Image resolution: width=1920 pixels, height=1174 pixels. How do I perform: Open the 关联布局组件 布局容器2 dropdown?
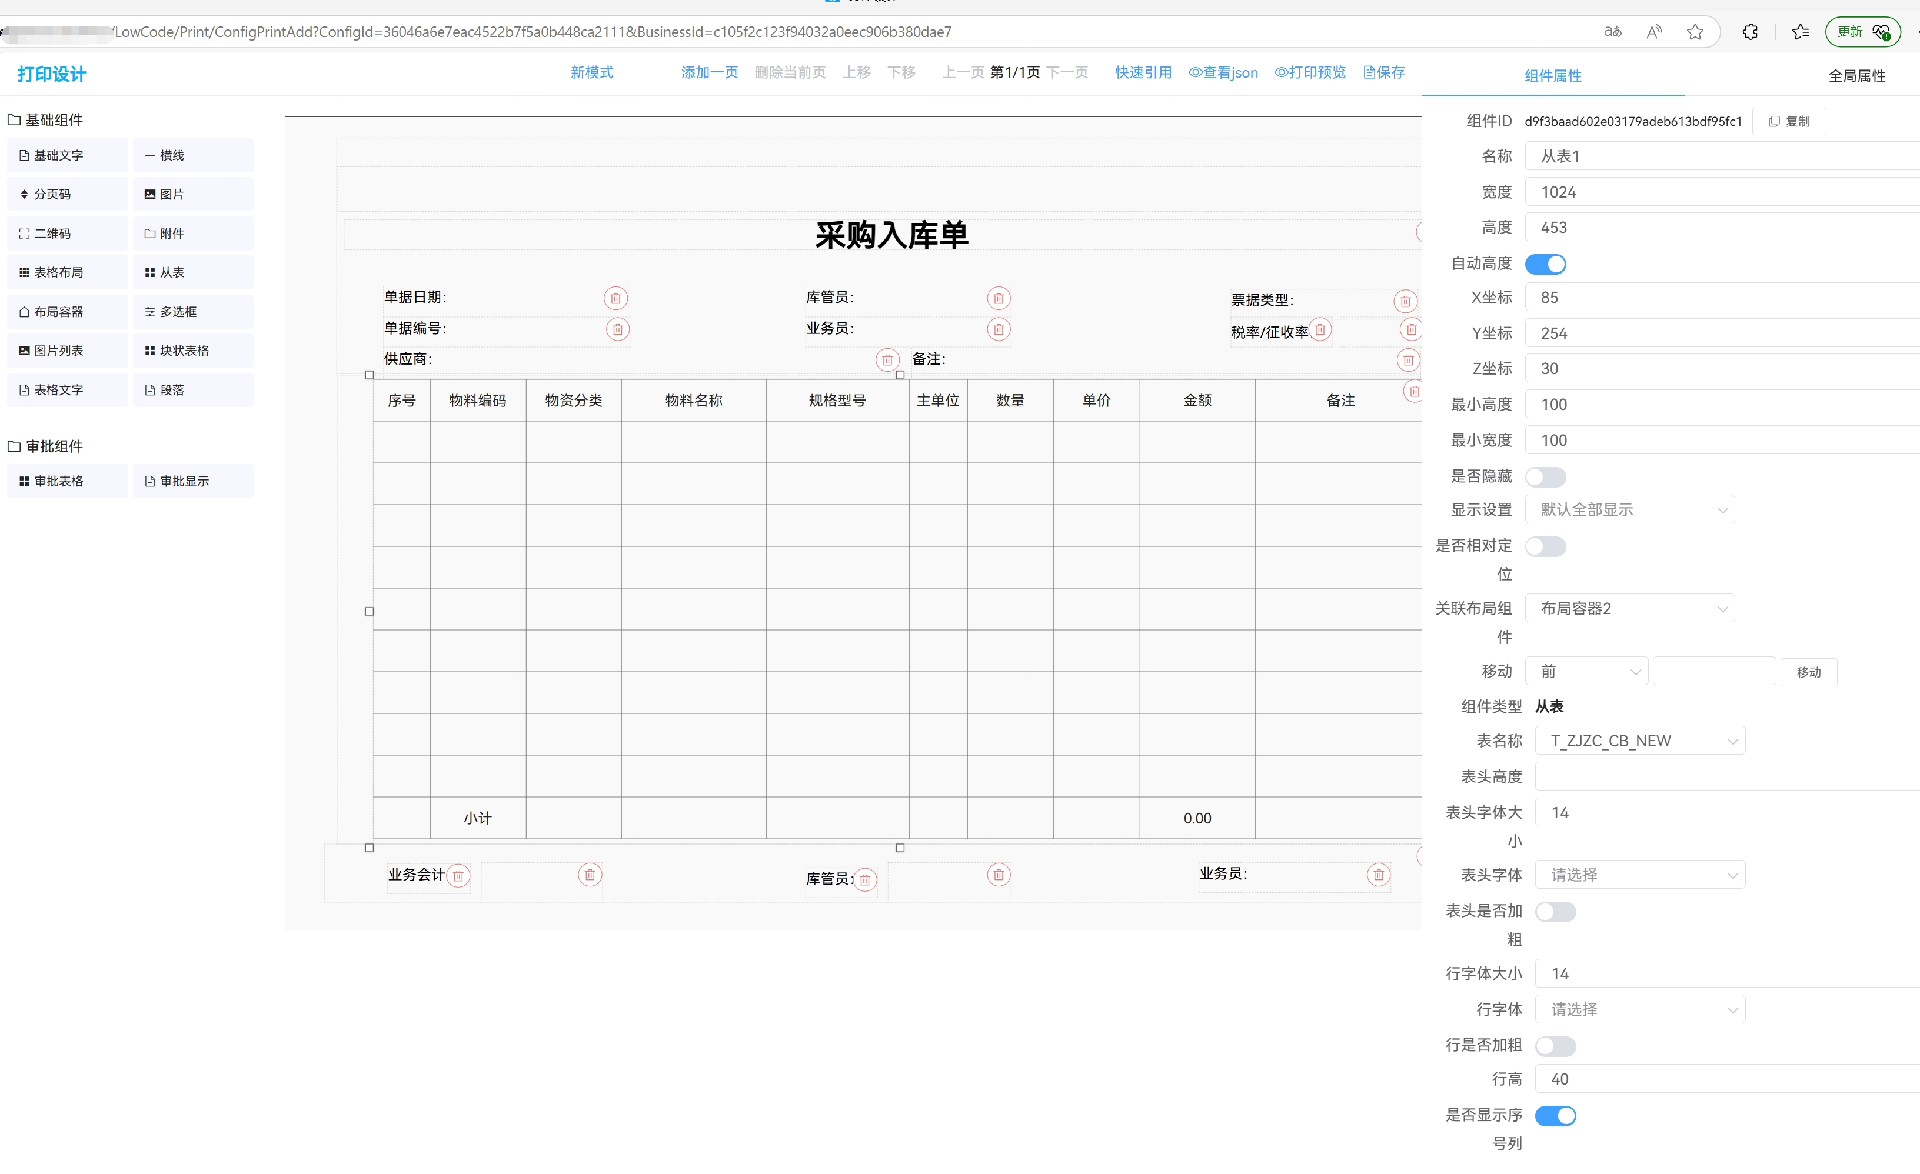coord(1630,609)
